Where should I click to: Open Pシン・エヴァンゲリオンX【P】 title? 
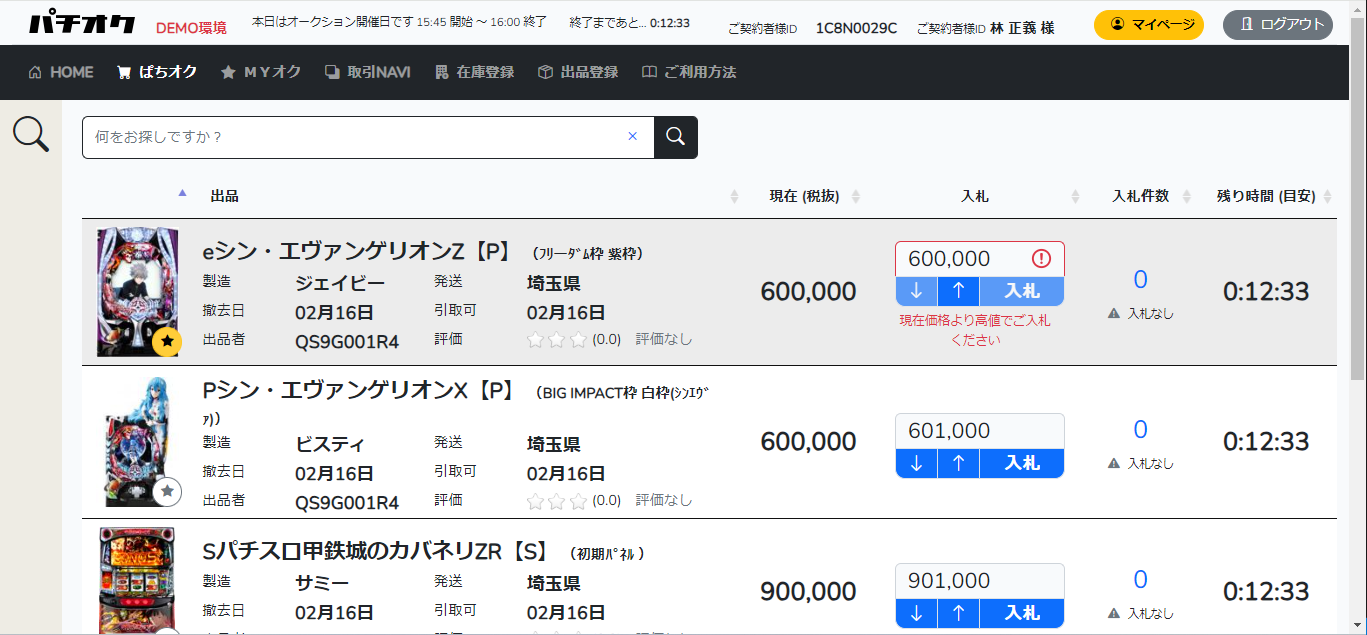coord(358,391)
